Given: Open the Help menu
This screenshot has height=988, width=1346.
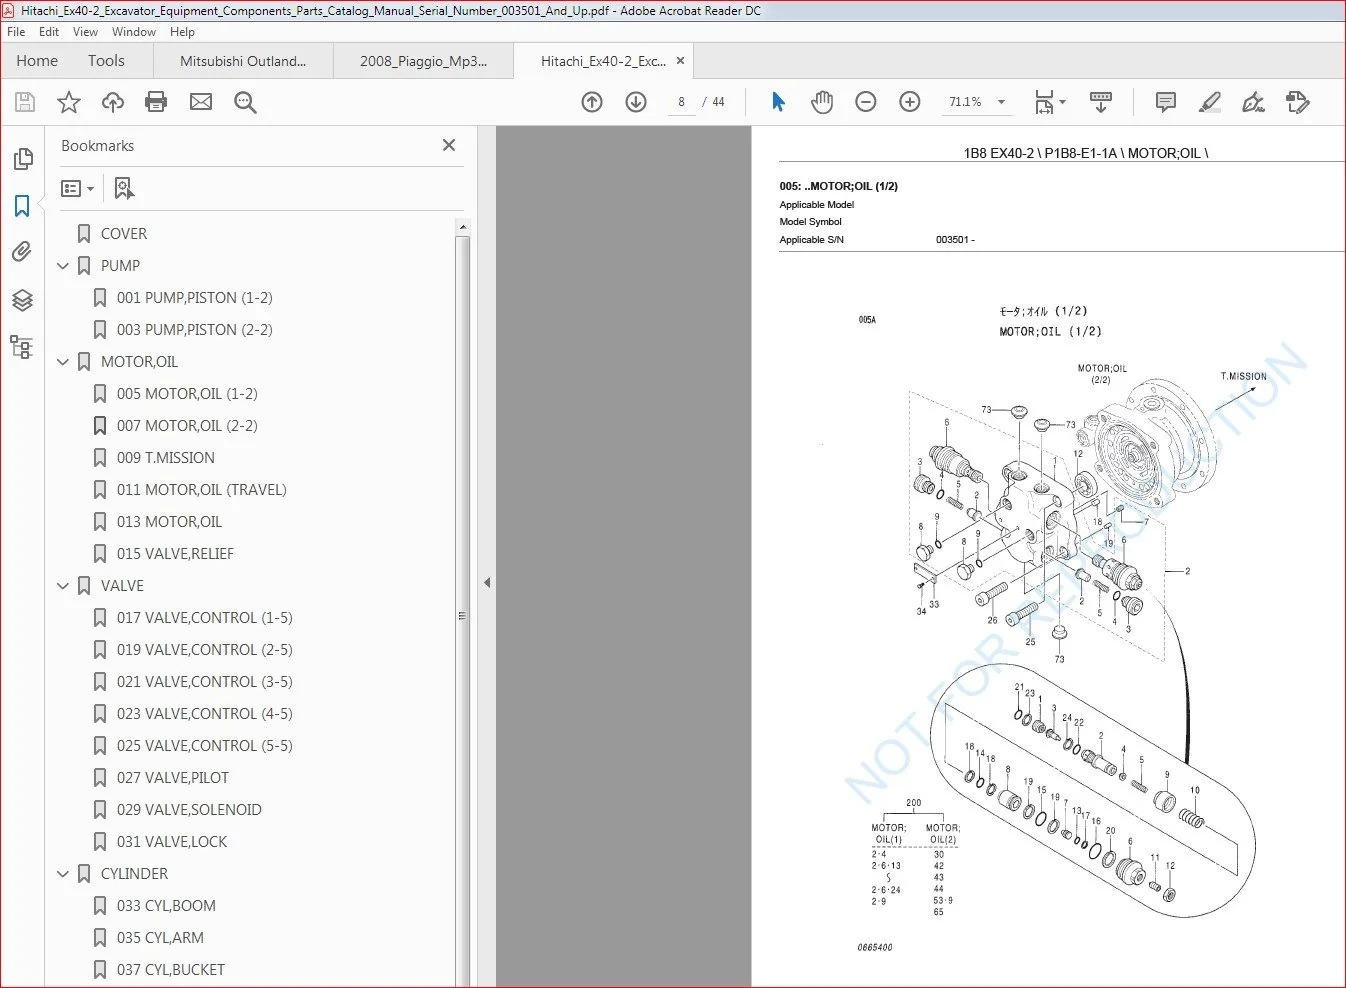Looking at the screenshot, I should point(182,32).
